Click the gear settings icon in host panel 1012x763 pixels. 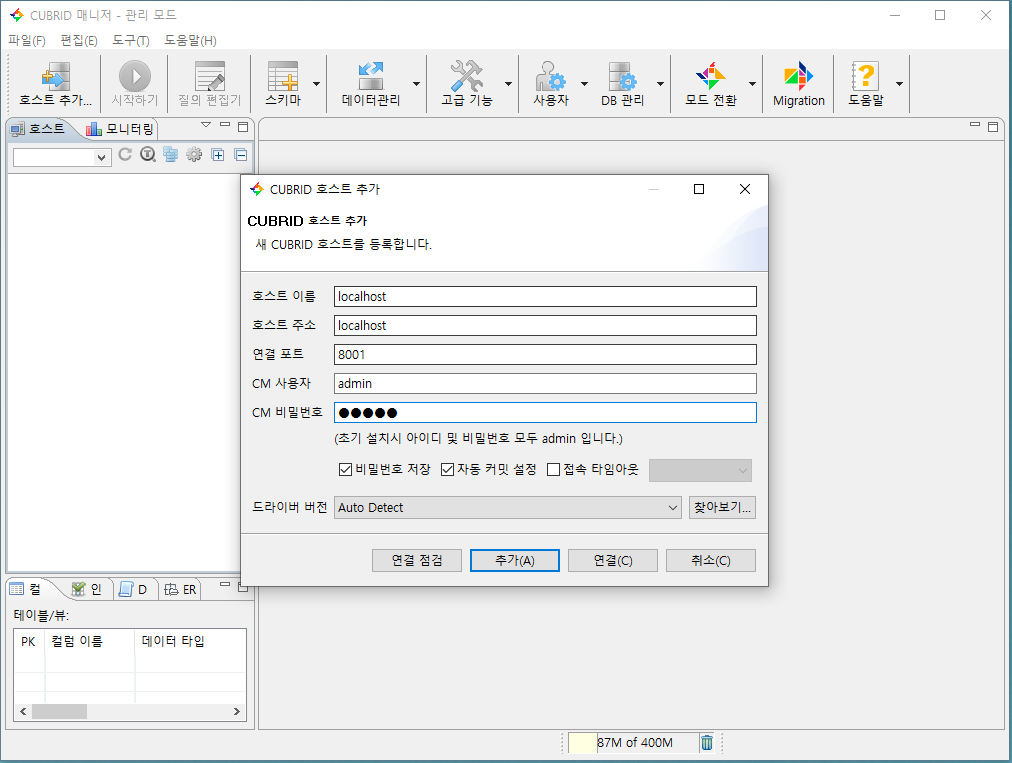pyautogui.click(x=194, y=154)
